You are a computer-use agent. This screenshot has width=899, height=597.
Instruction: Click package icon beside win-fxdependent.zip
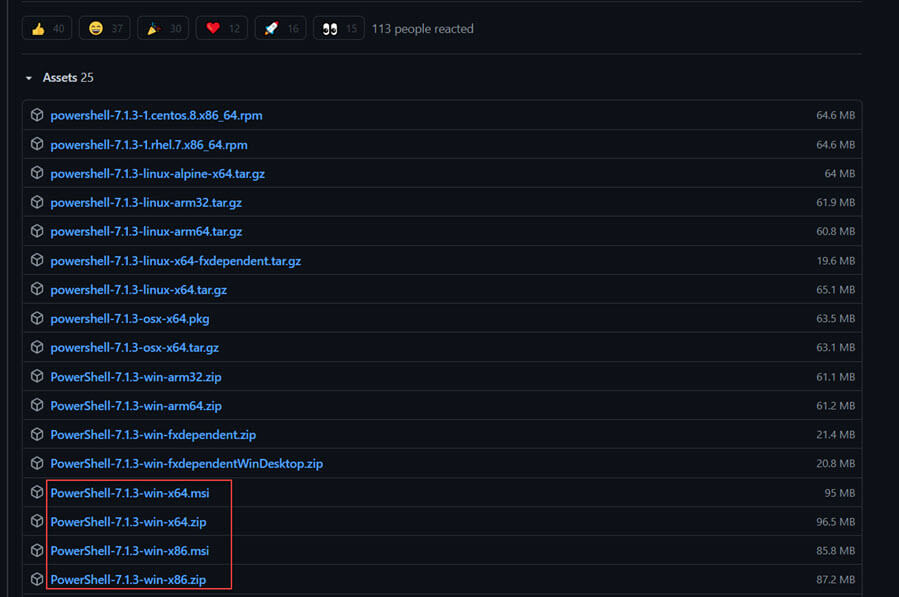[x=37, y=434]
